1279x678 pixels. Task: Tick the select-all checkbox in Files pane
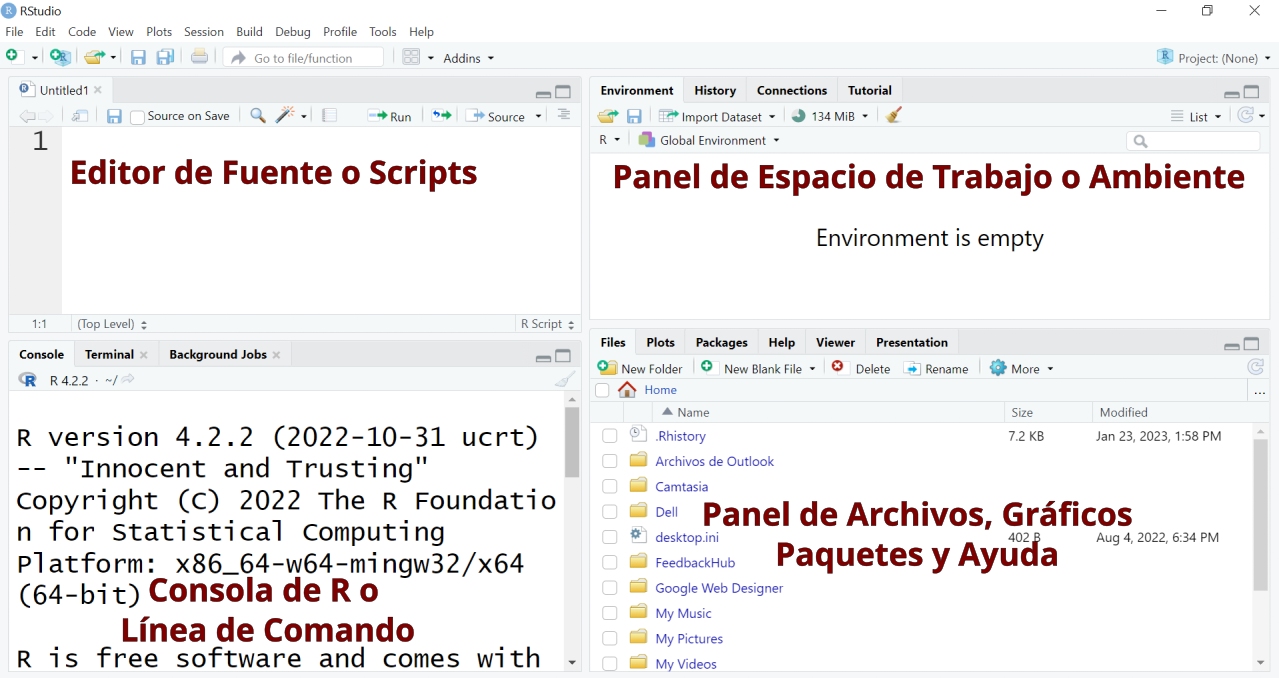[601, 390]
